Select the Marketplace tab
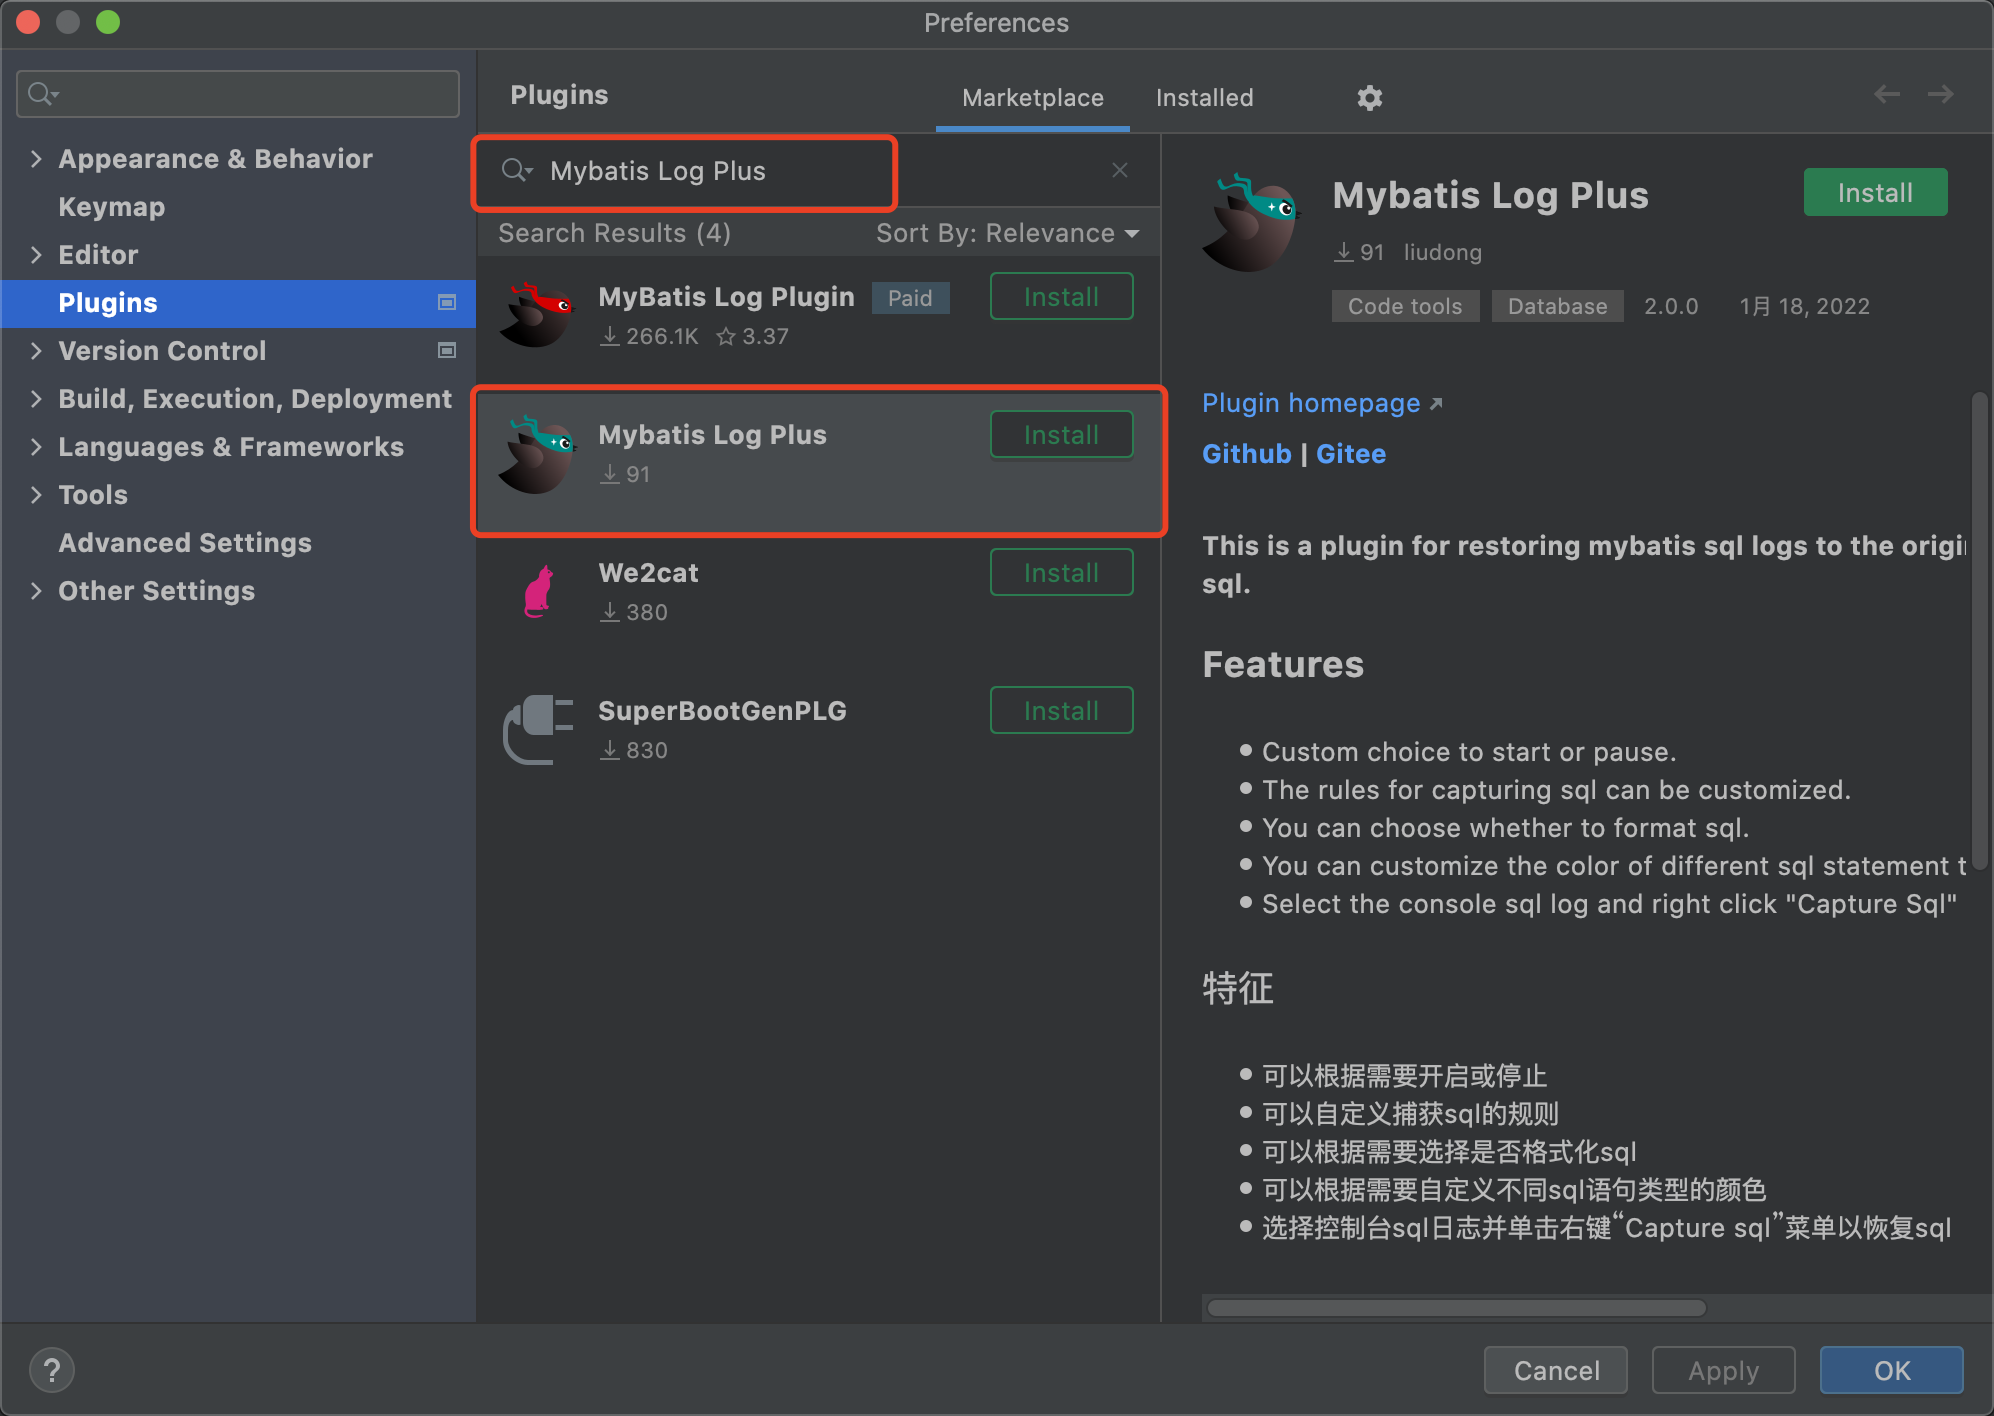The image size is (1994, 1416). 1032,98
